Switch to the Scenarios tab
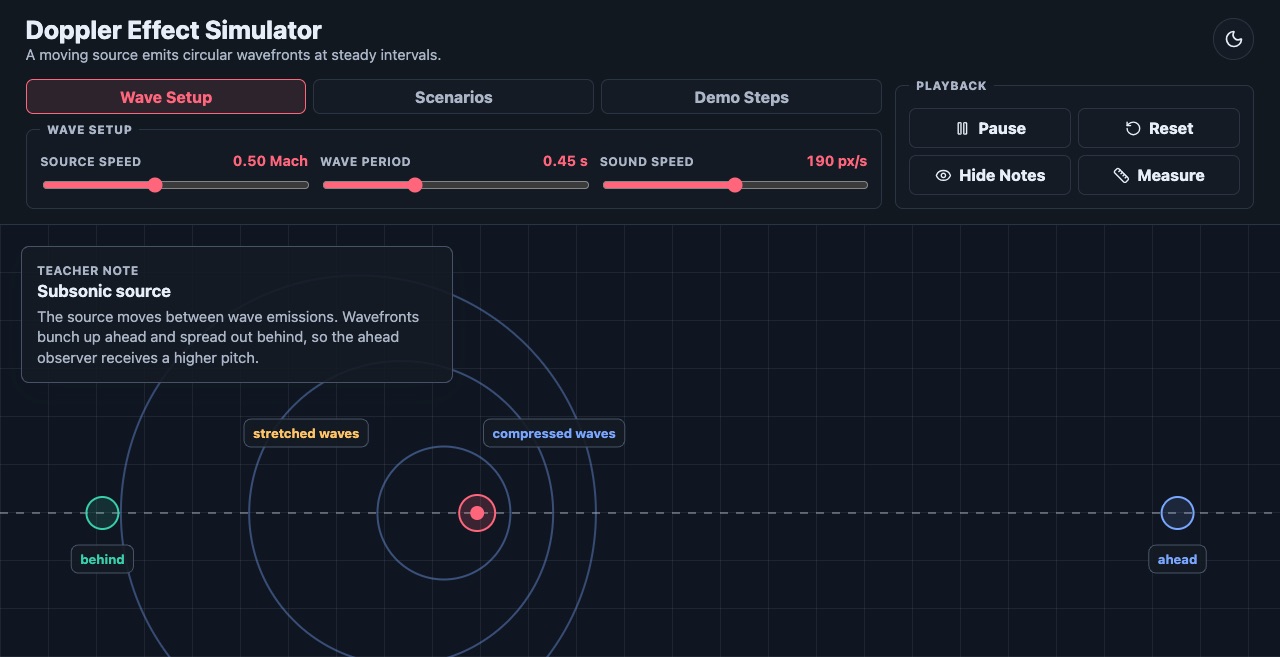 pyautogui.click(x=453, y=97)
